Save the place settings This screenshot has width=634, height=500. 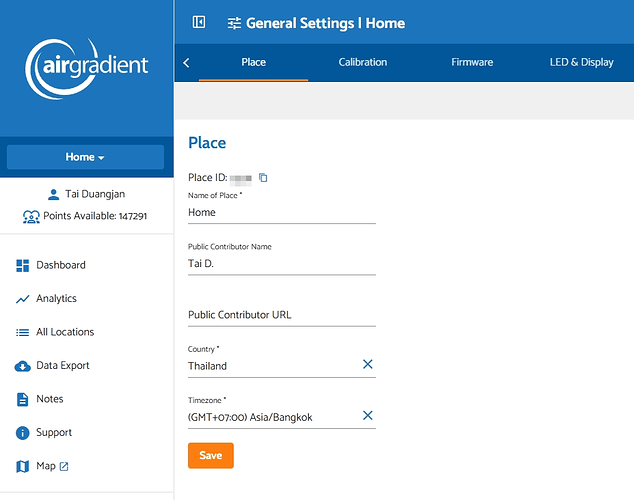pyautogui.click(x=211, y=456)
